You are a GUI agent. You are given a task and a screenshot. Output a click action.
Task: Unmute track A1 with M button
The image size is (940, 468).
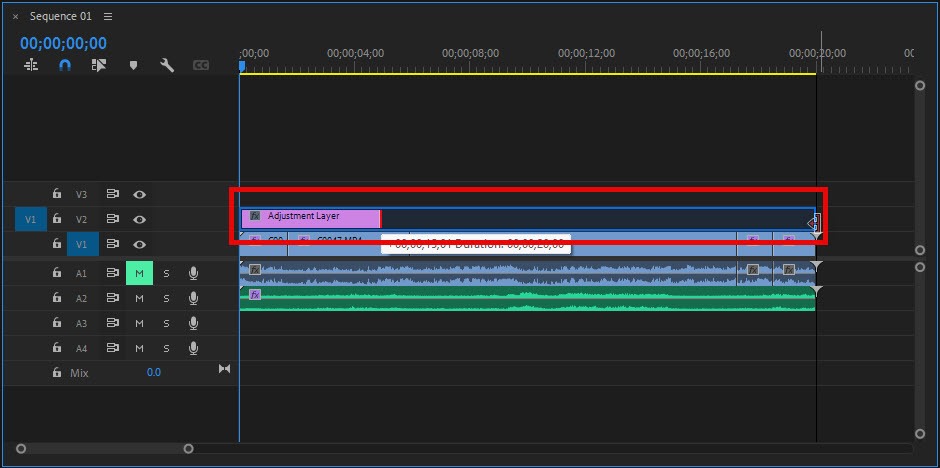139,273
